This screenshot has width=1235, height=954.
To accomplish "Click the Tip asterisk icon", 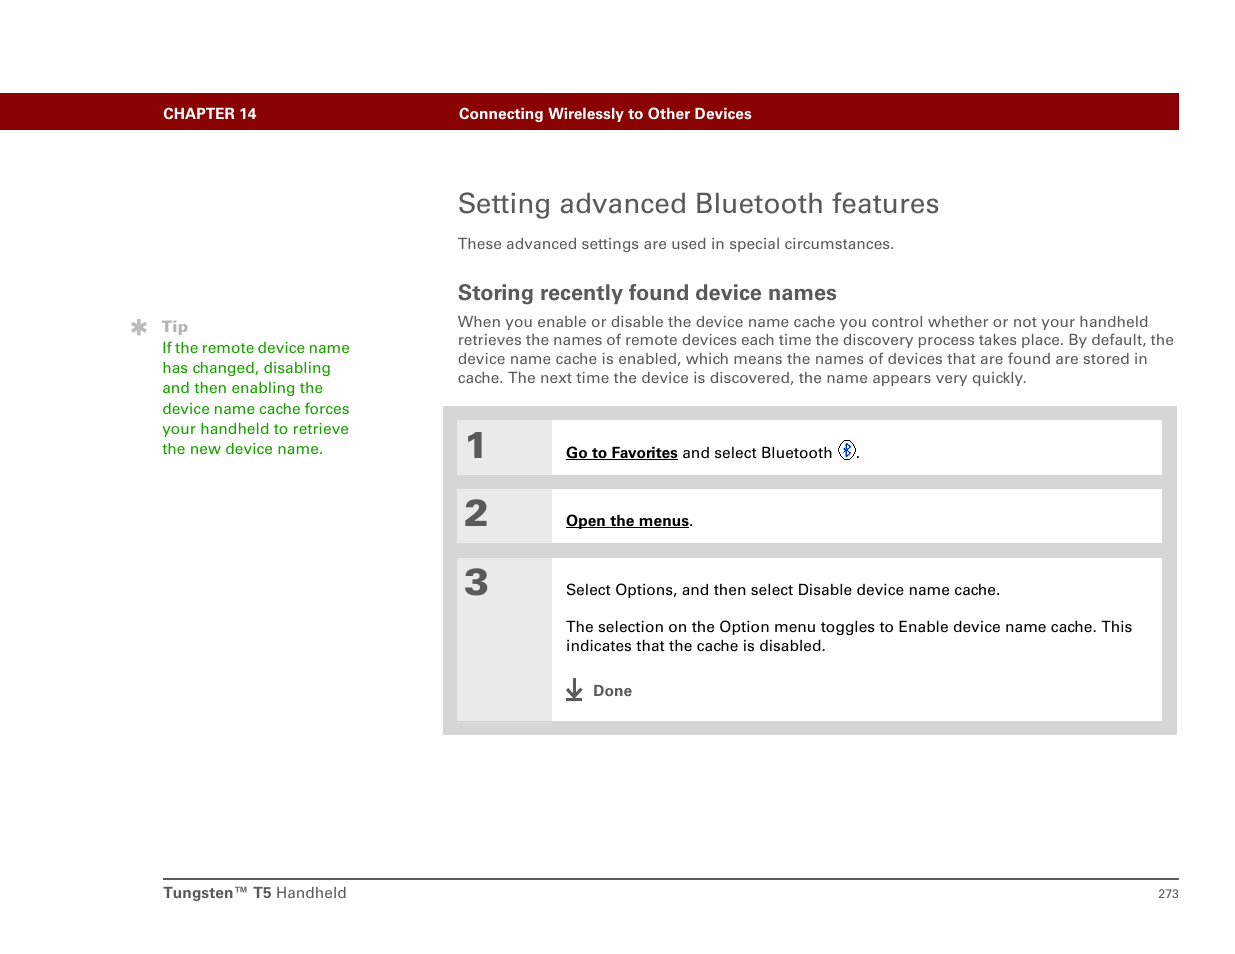I will tap(139, 327).
